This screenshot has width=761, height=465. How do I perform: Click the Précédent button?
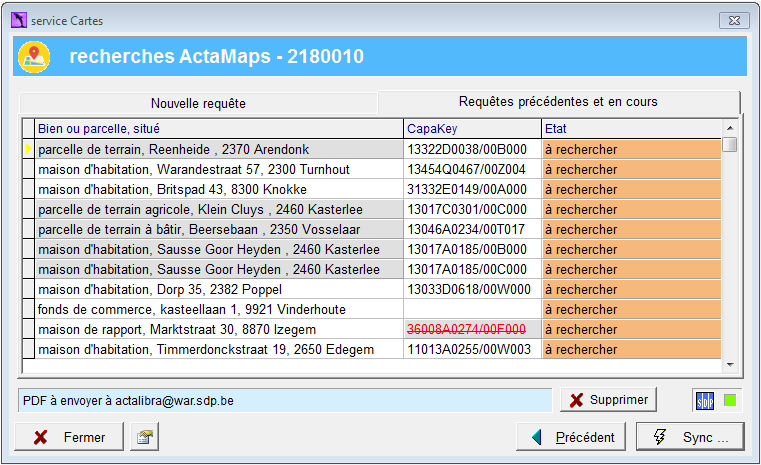[571, 437]
